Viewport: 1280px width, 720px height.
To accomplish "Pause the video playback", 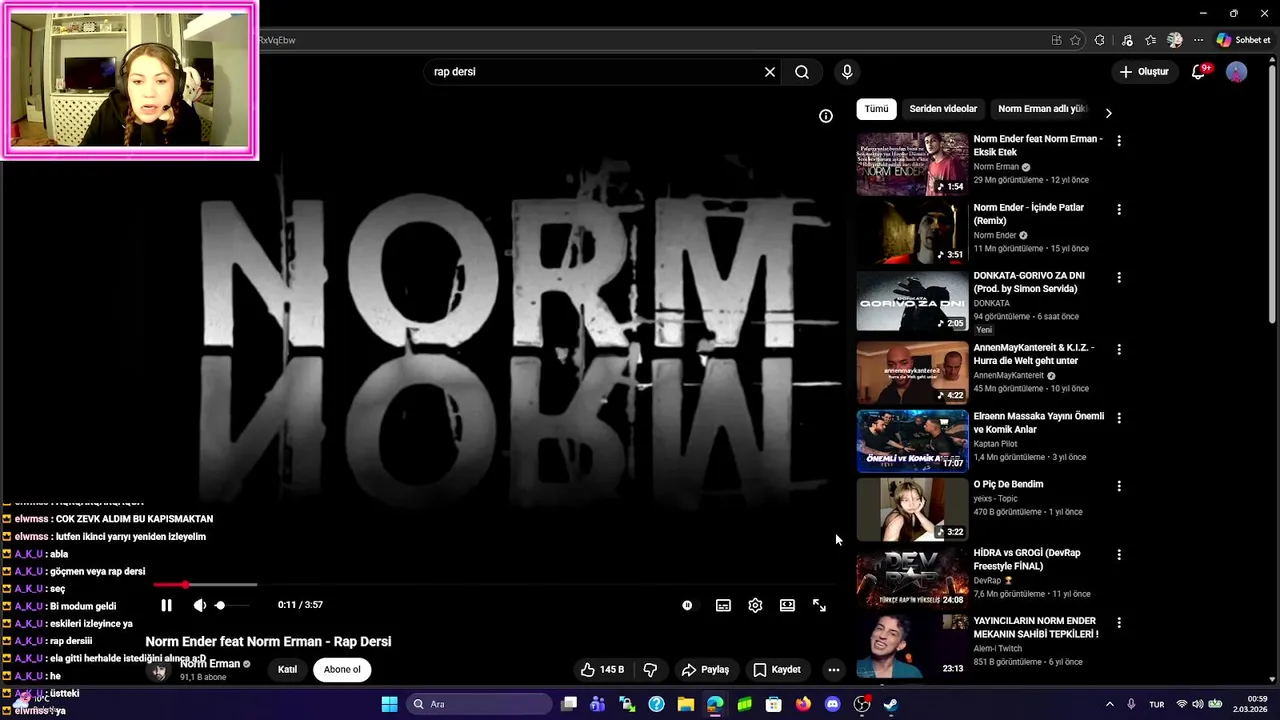I will click(x=166, y=605).
